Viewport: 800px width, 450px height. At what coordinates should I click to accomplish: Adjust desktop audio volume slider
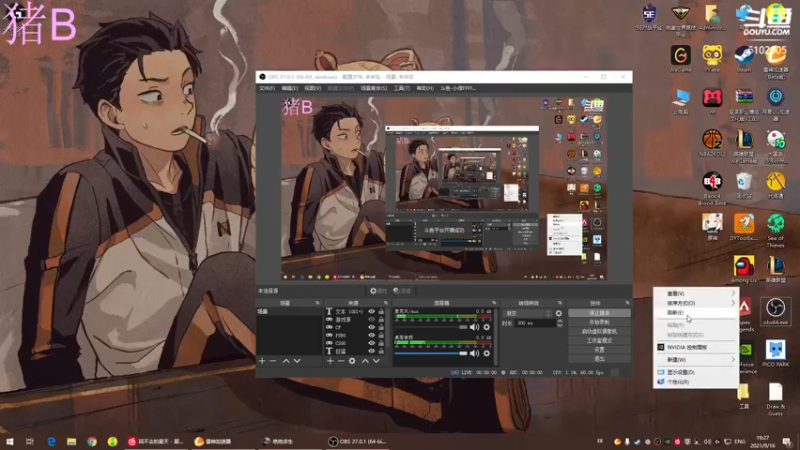431,353
